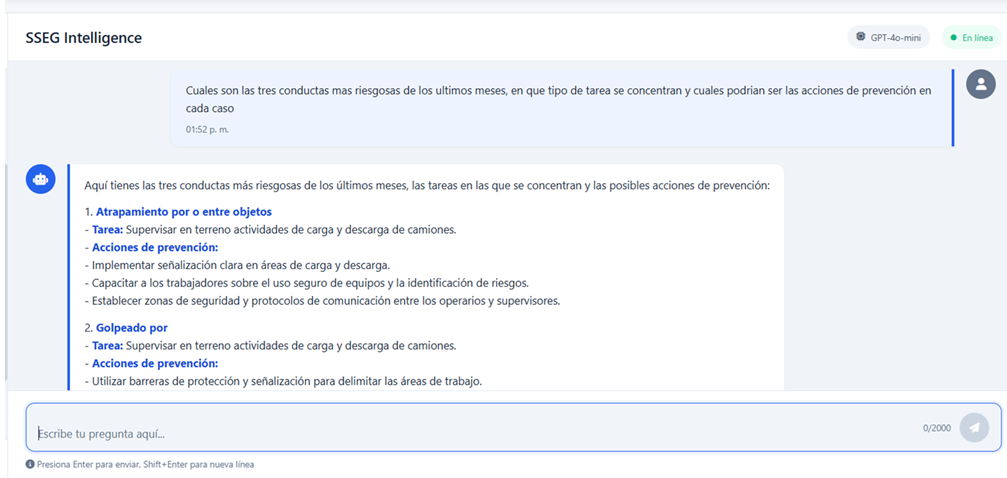Click the info icon beside Presiona Enter hint
The image size is (1007, 478).
(30, 465)
